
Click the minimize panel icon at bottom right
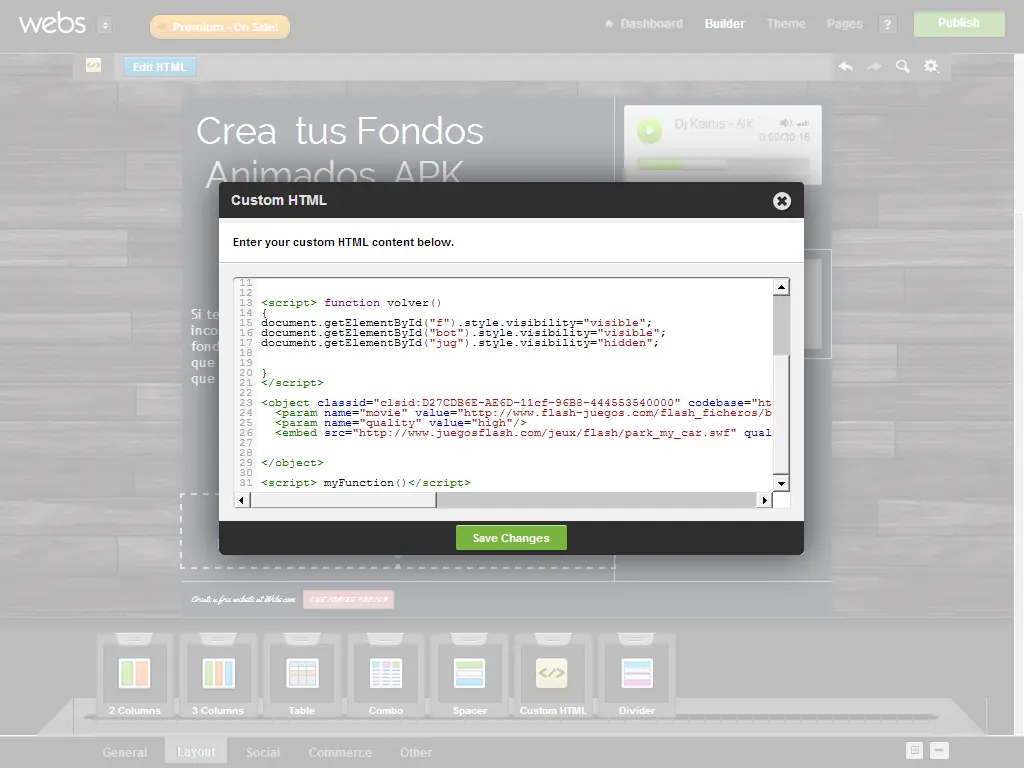point(939,750)
